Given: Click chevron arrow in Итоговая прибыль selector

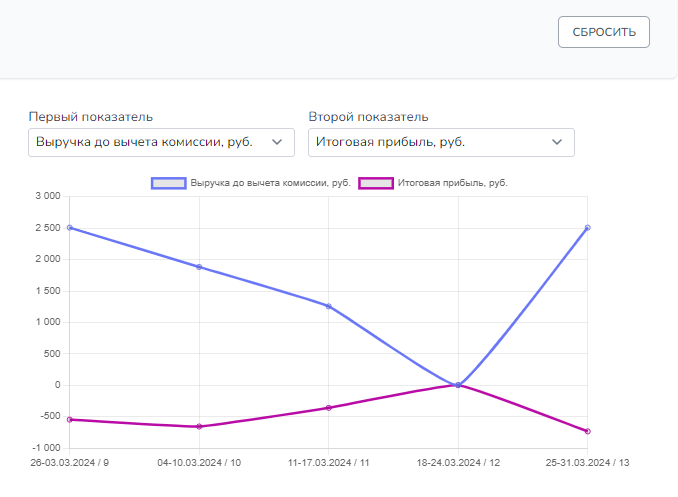Looking at the screenshot, I should (557, 142).
